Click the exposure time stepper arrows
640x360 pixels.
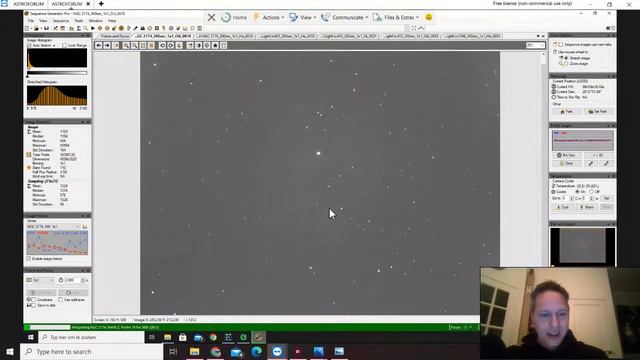[x=83, y=280]
